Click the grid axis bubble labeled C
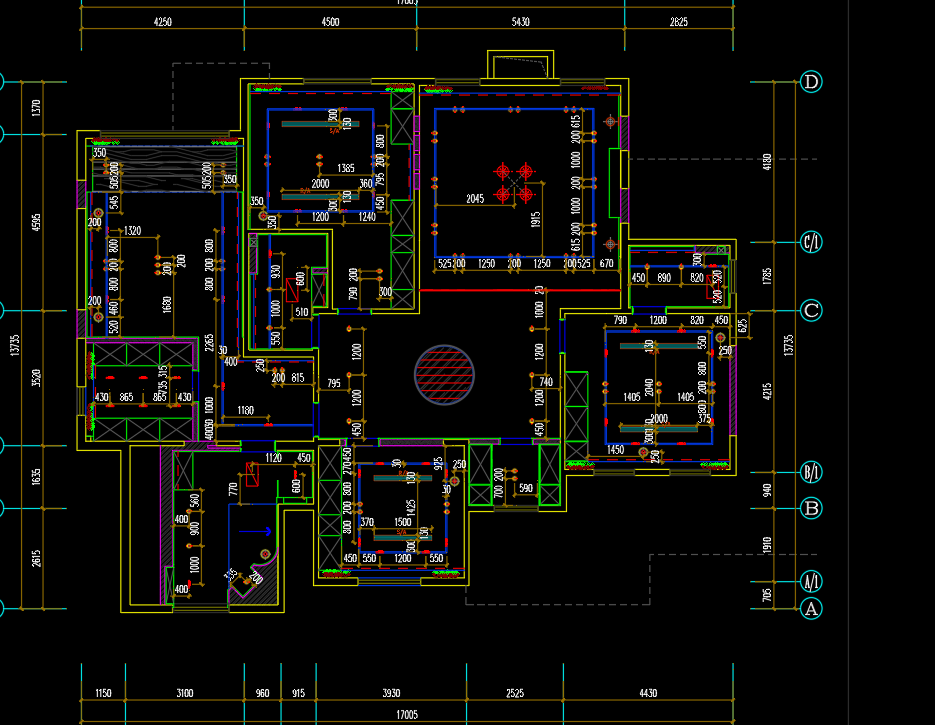Image resolution: width=935 pixels, height=725 pixels. pyautogui.click(x=812, y=310)
